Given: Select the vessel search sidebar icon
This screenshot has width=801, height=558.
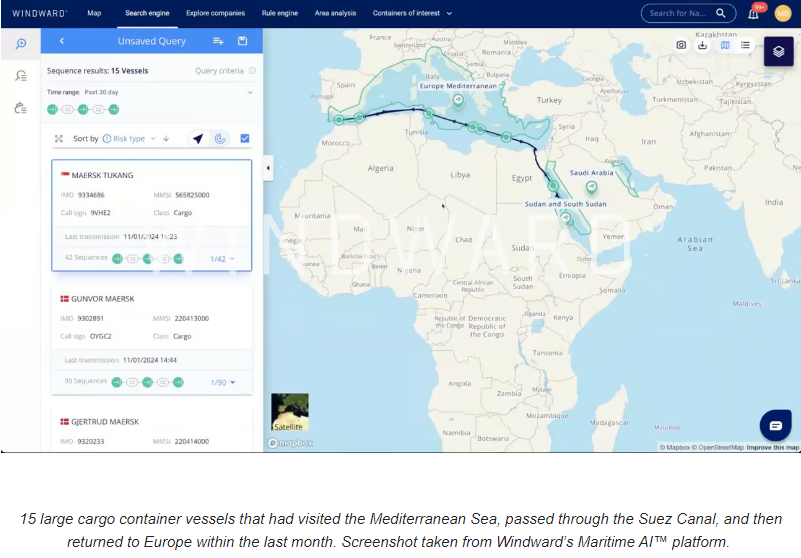Looking at the screenshot, I should [21, 43].
